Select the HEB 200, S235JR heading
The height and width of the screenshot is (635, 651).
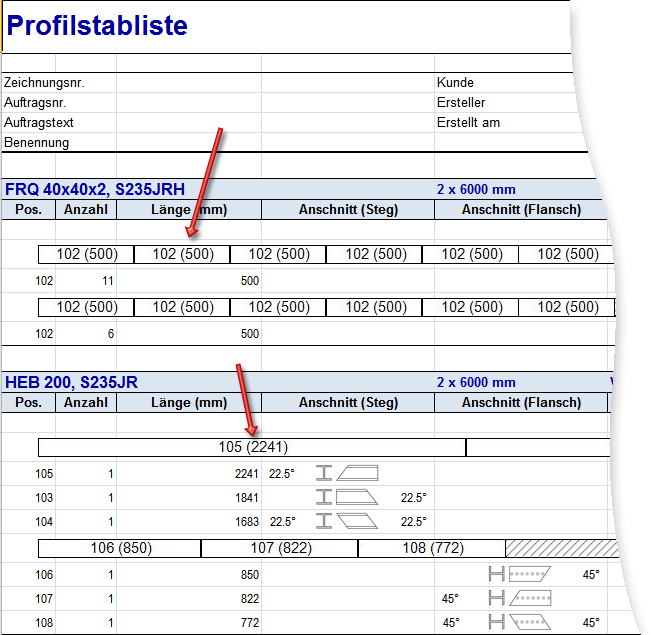click(71, 382)
